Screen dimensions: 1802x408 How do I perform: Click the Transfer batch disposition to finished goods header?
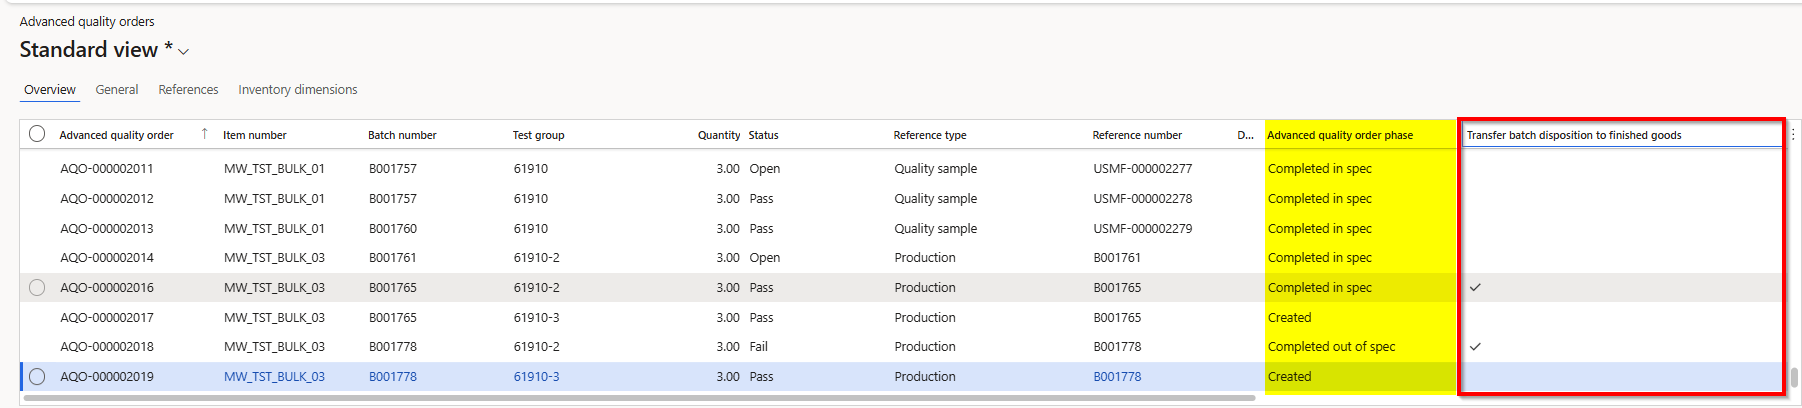1573,135
